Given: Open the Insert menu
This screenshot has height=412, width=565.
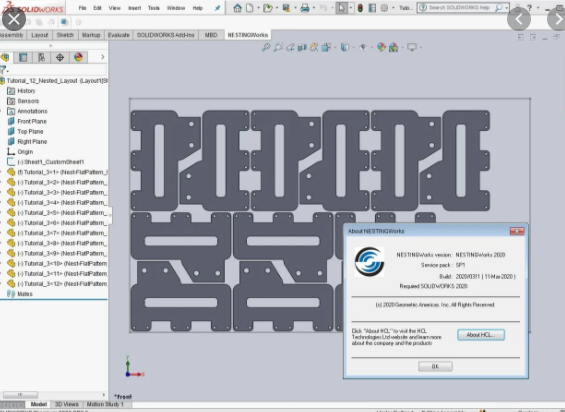Looking at the screenshot, I should pos(134,8).
